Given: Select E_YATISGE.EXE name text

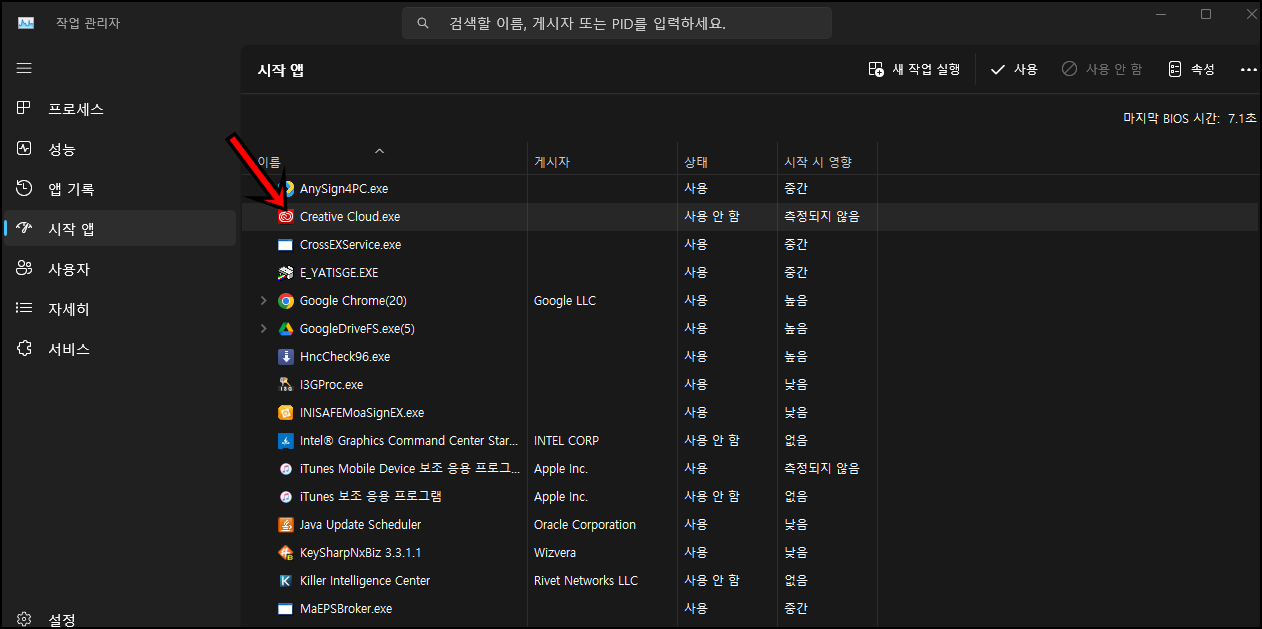Looking at the screenshot, I should [x=339, y=272].
